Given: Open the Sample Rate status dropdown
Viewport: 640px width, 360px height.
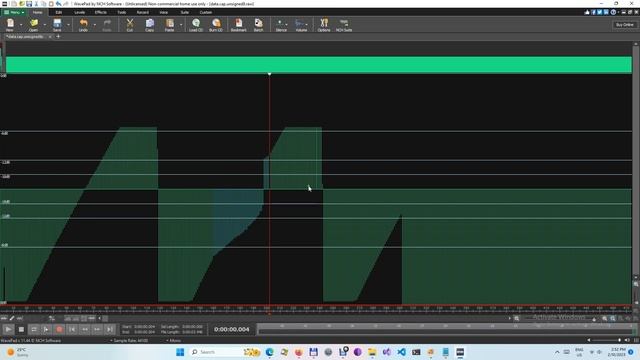Looking at the screenshot, I should pos(129,340).
